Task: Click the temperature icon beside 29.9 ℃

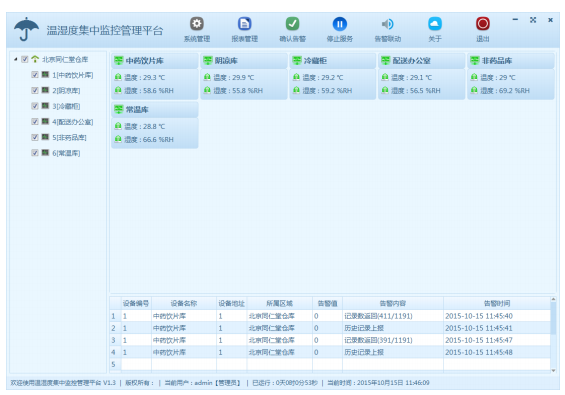Action: pos(207,77)
